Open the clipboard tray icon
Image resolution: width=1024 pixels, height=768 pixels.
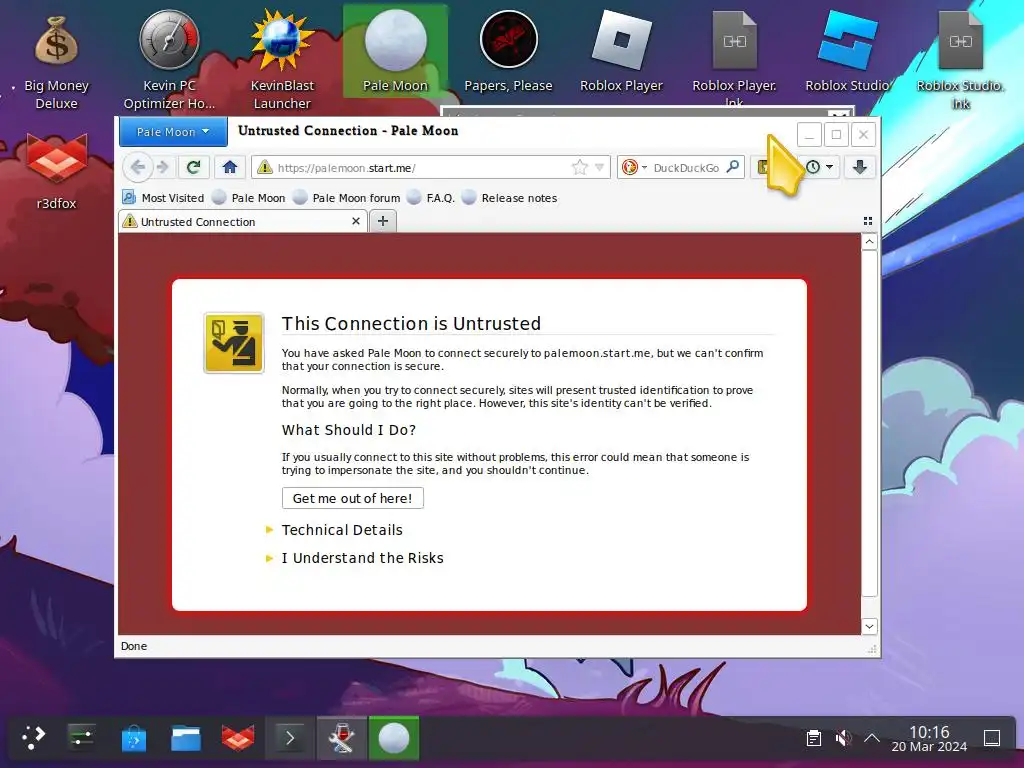814,738
